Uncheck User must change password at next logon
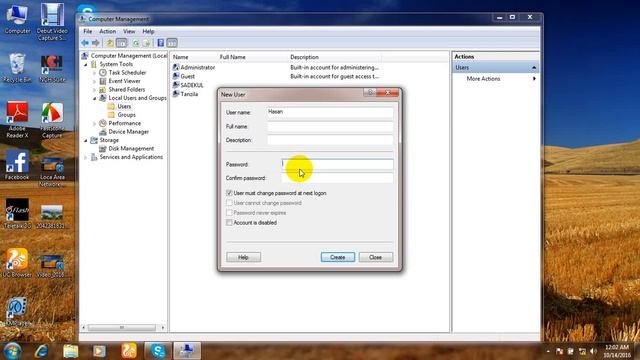 229,193
